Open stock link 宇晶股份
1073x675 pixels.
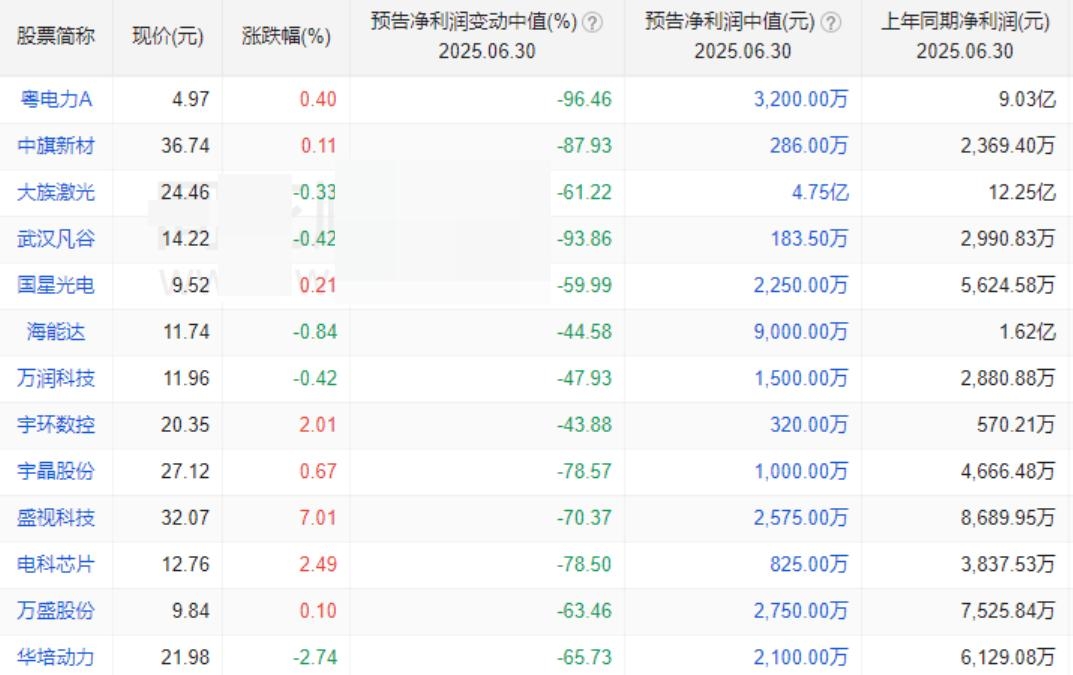tap(56, 472)
